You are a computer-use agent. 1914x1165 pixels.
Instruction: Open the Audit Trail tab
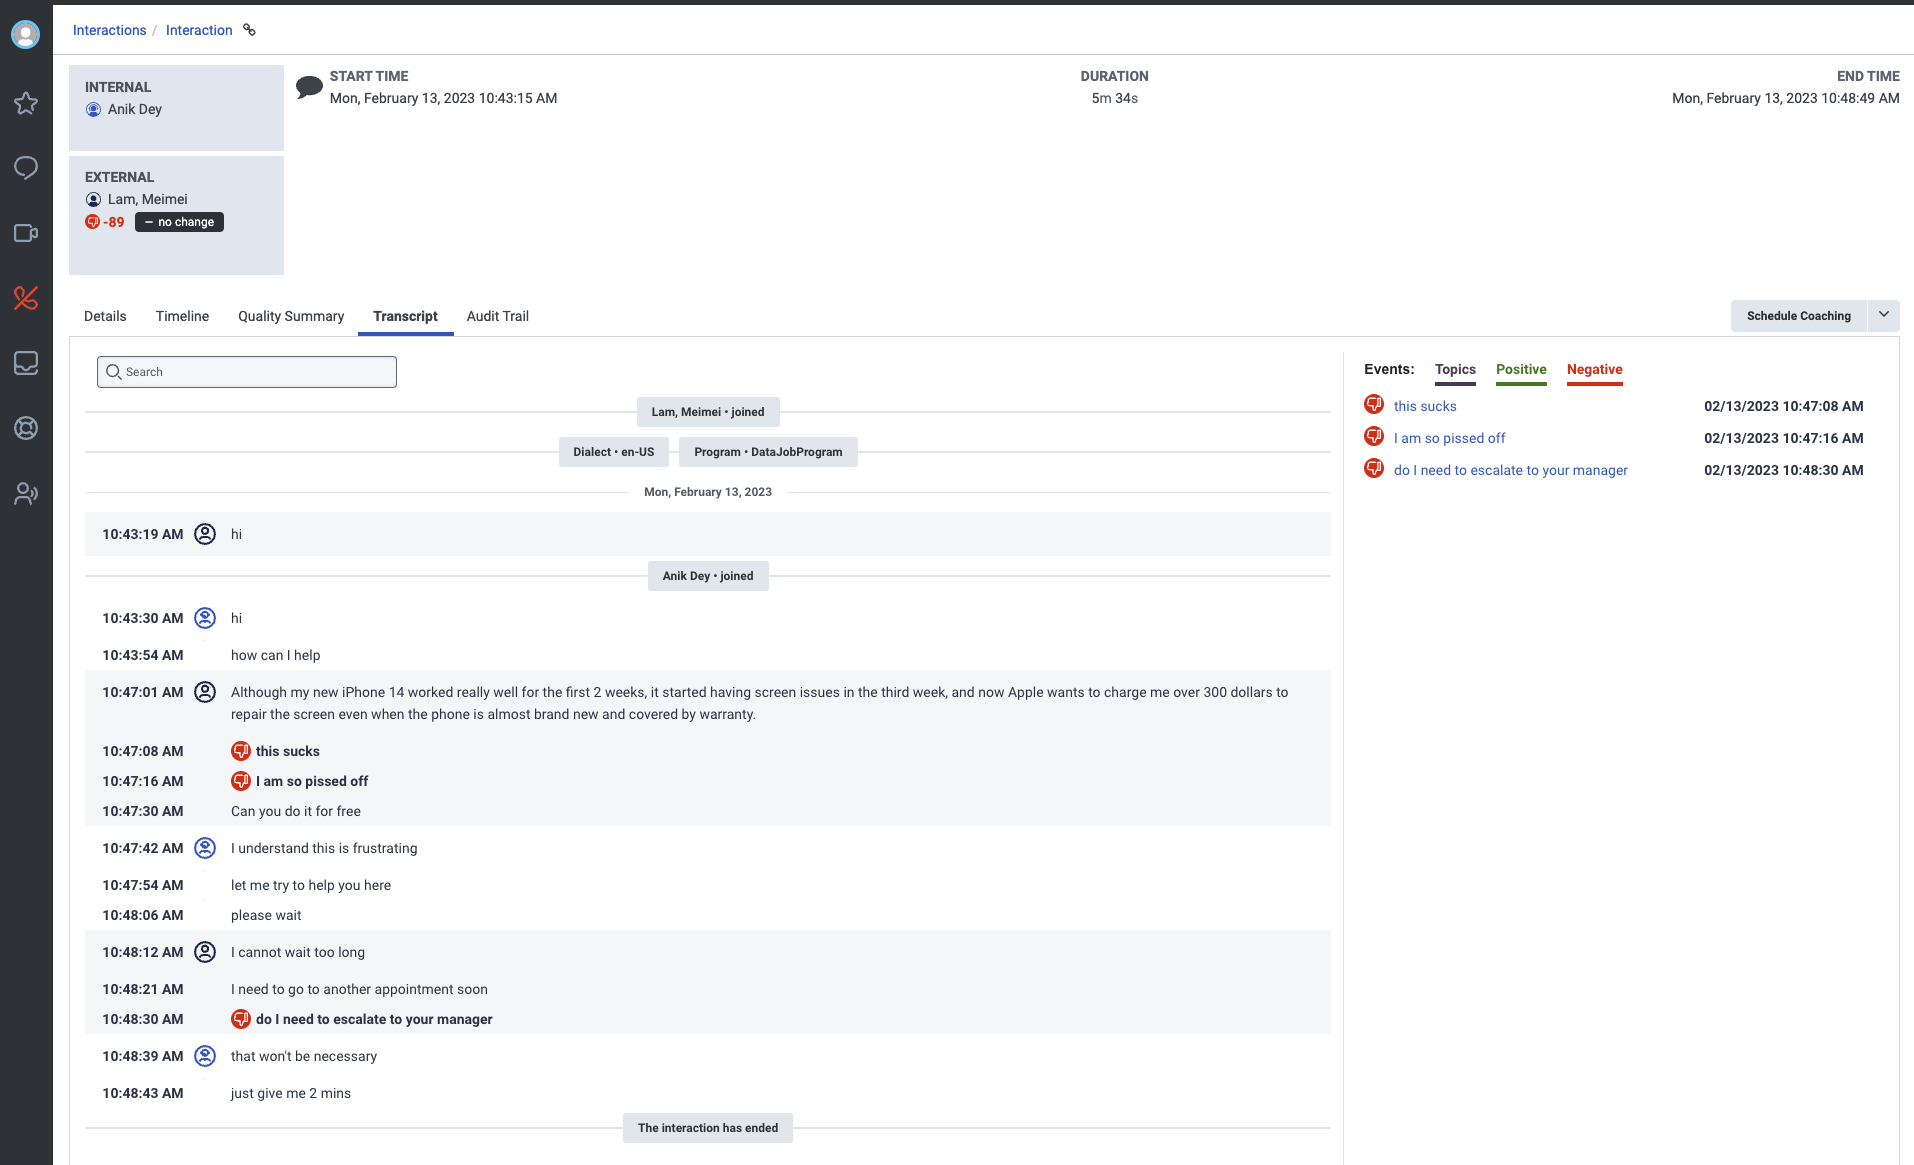click(x=497, y=316)
